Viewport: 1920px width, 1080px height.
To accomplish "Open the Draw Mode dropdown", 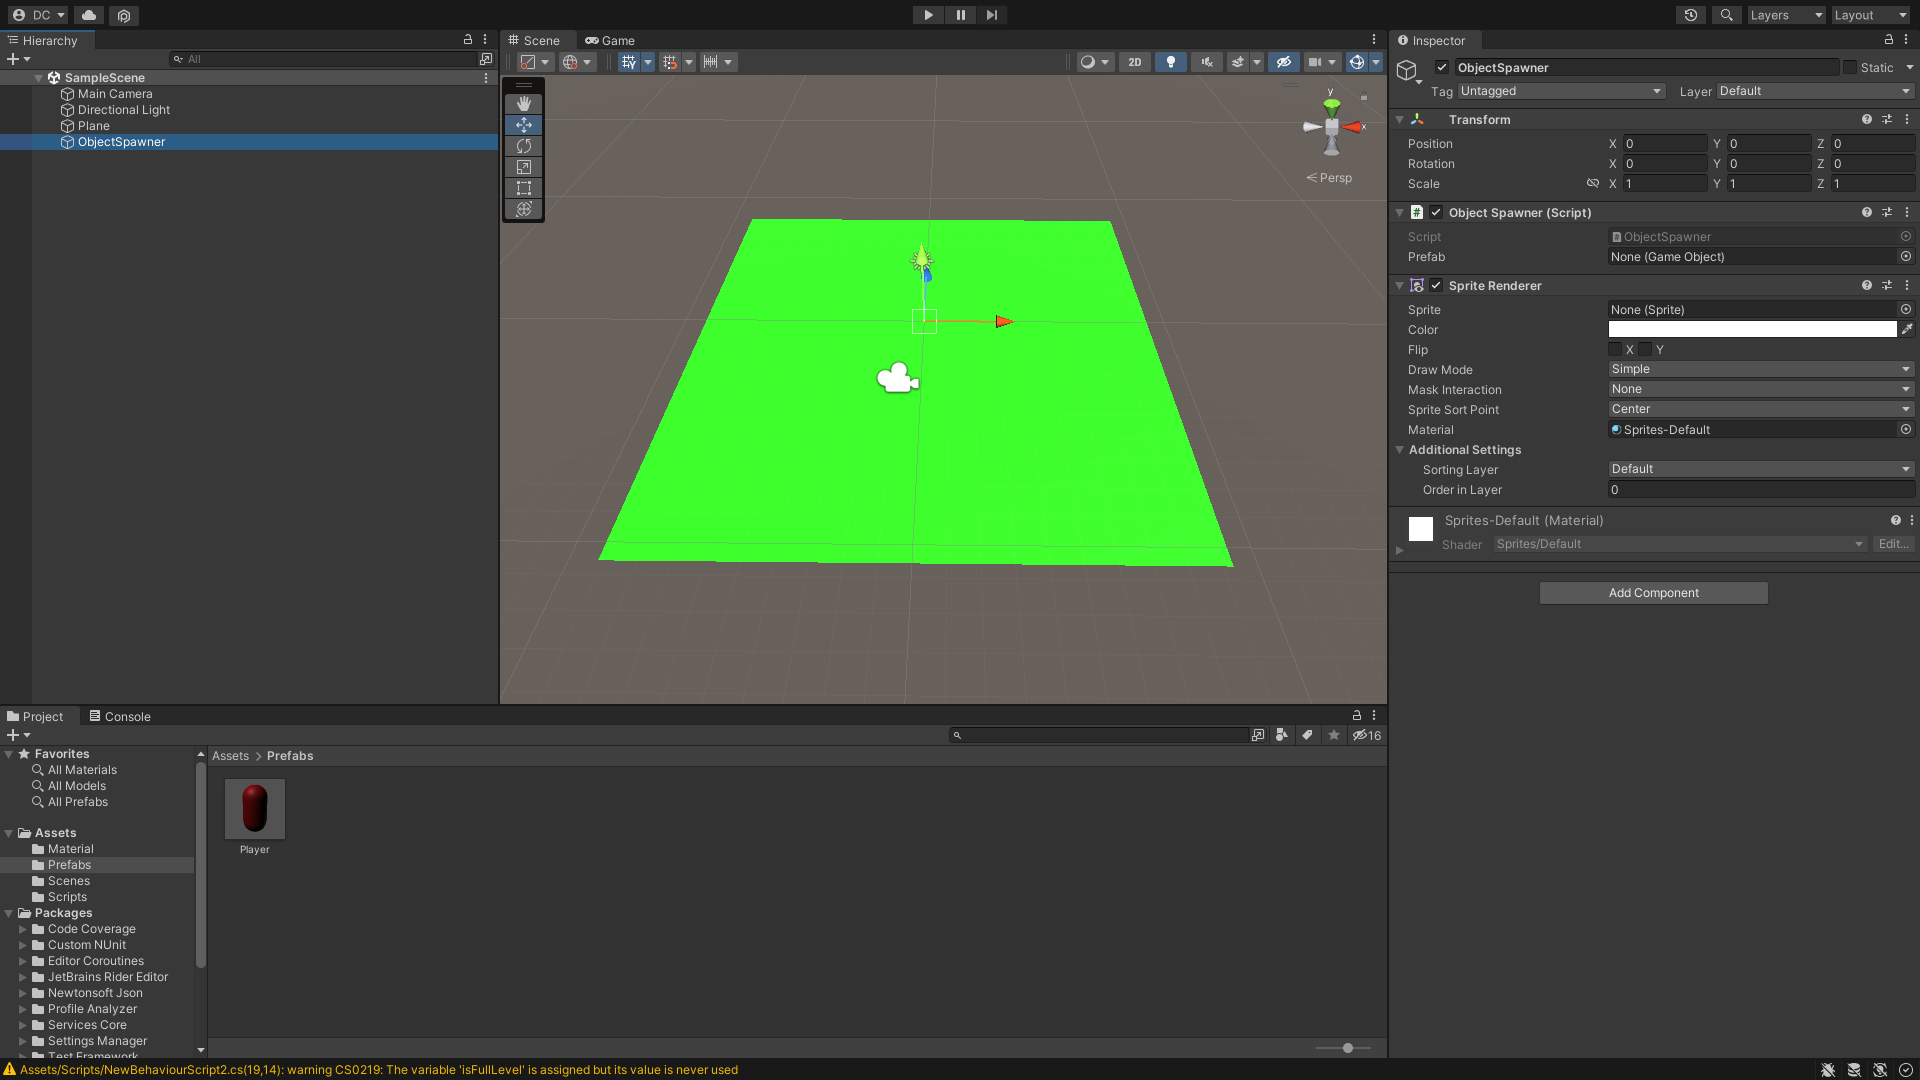I will [1760, 369].
